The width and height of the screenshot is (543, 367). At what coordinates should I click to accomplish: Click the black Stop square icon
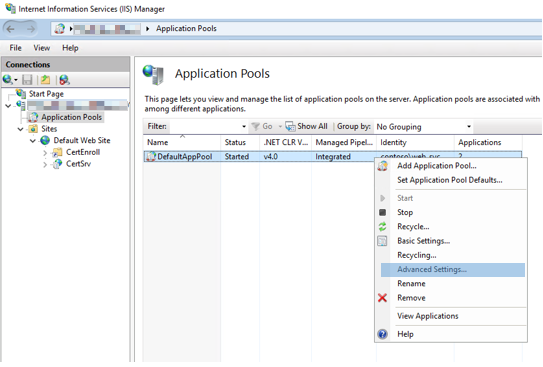382,212
